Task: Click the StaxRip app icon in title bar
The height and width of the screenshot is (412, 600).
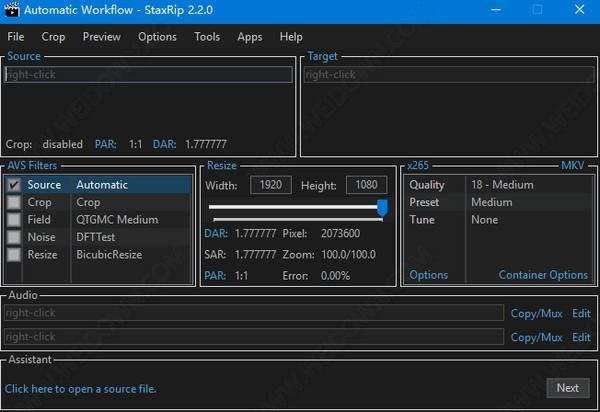Action: click(x=12, y=10)
